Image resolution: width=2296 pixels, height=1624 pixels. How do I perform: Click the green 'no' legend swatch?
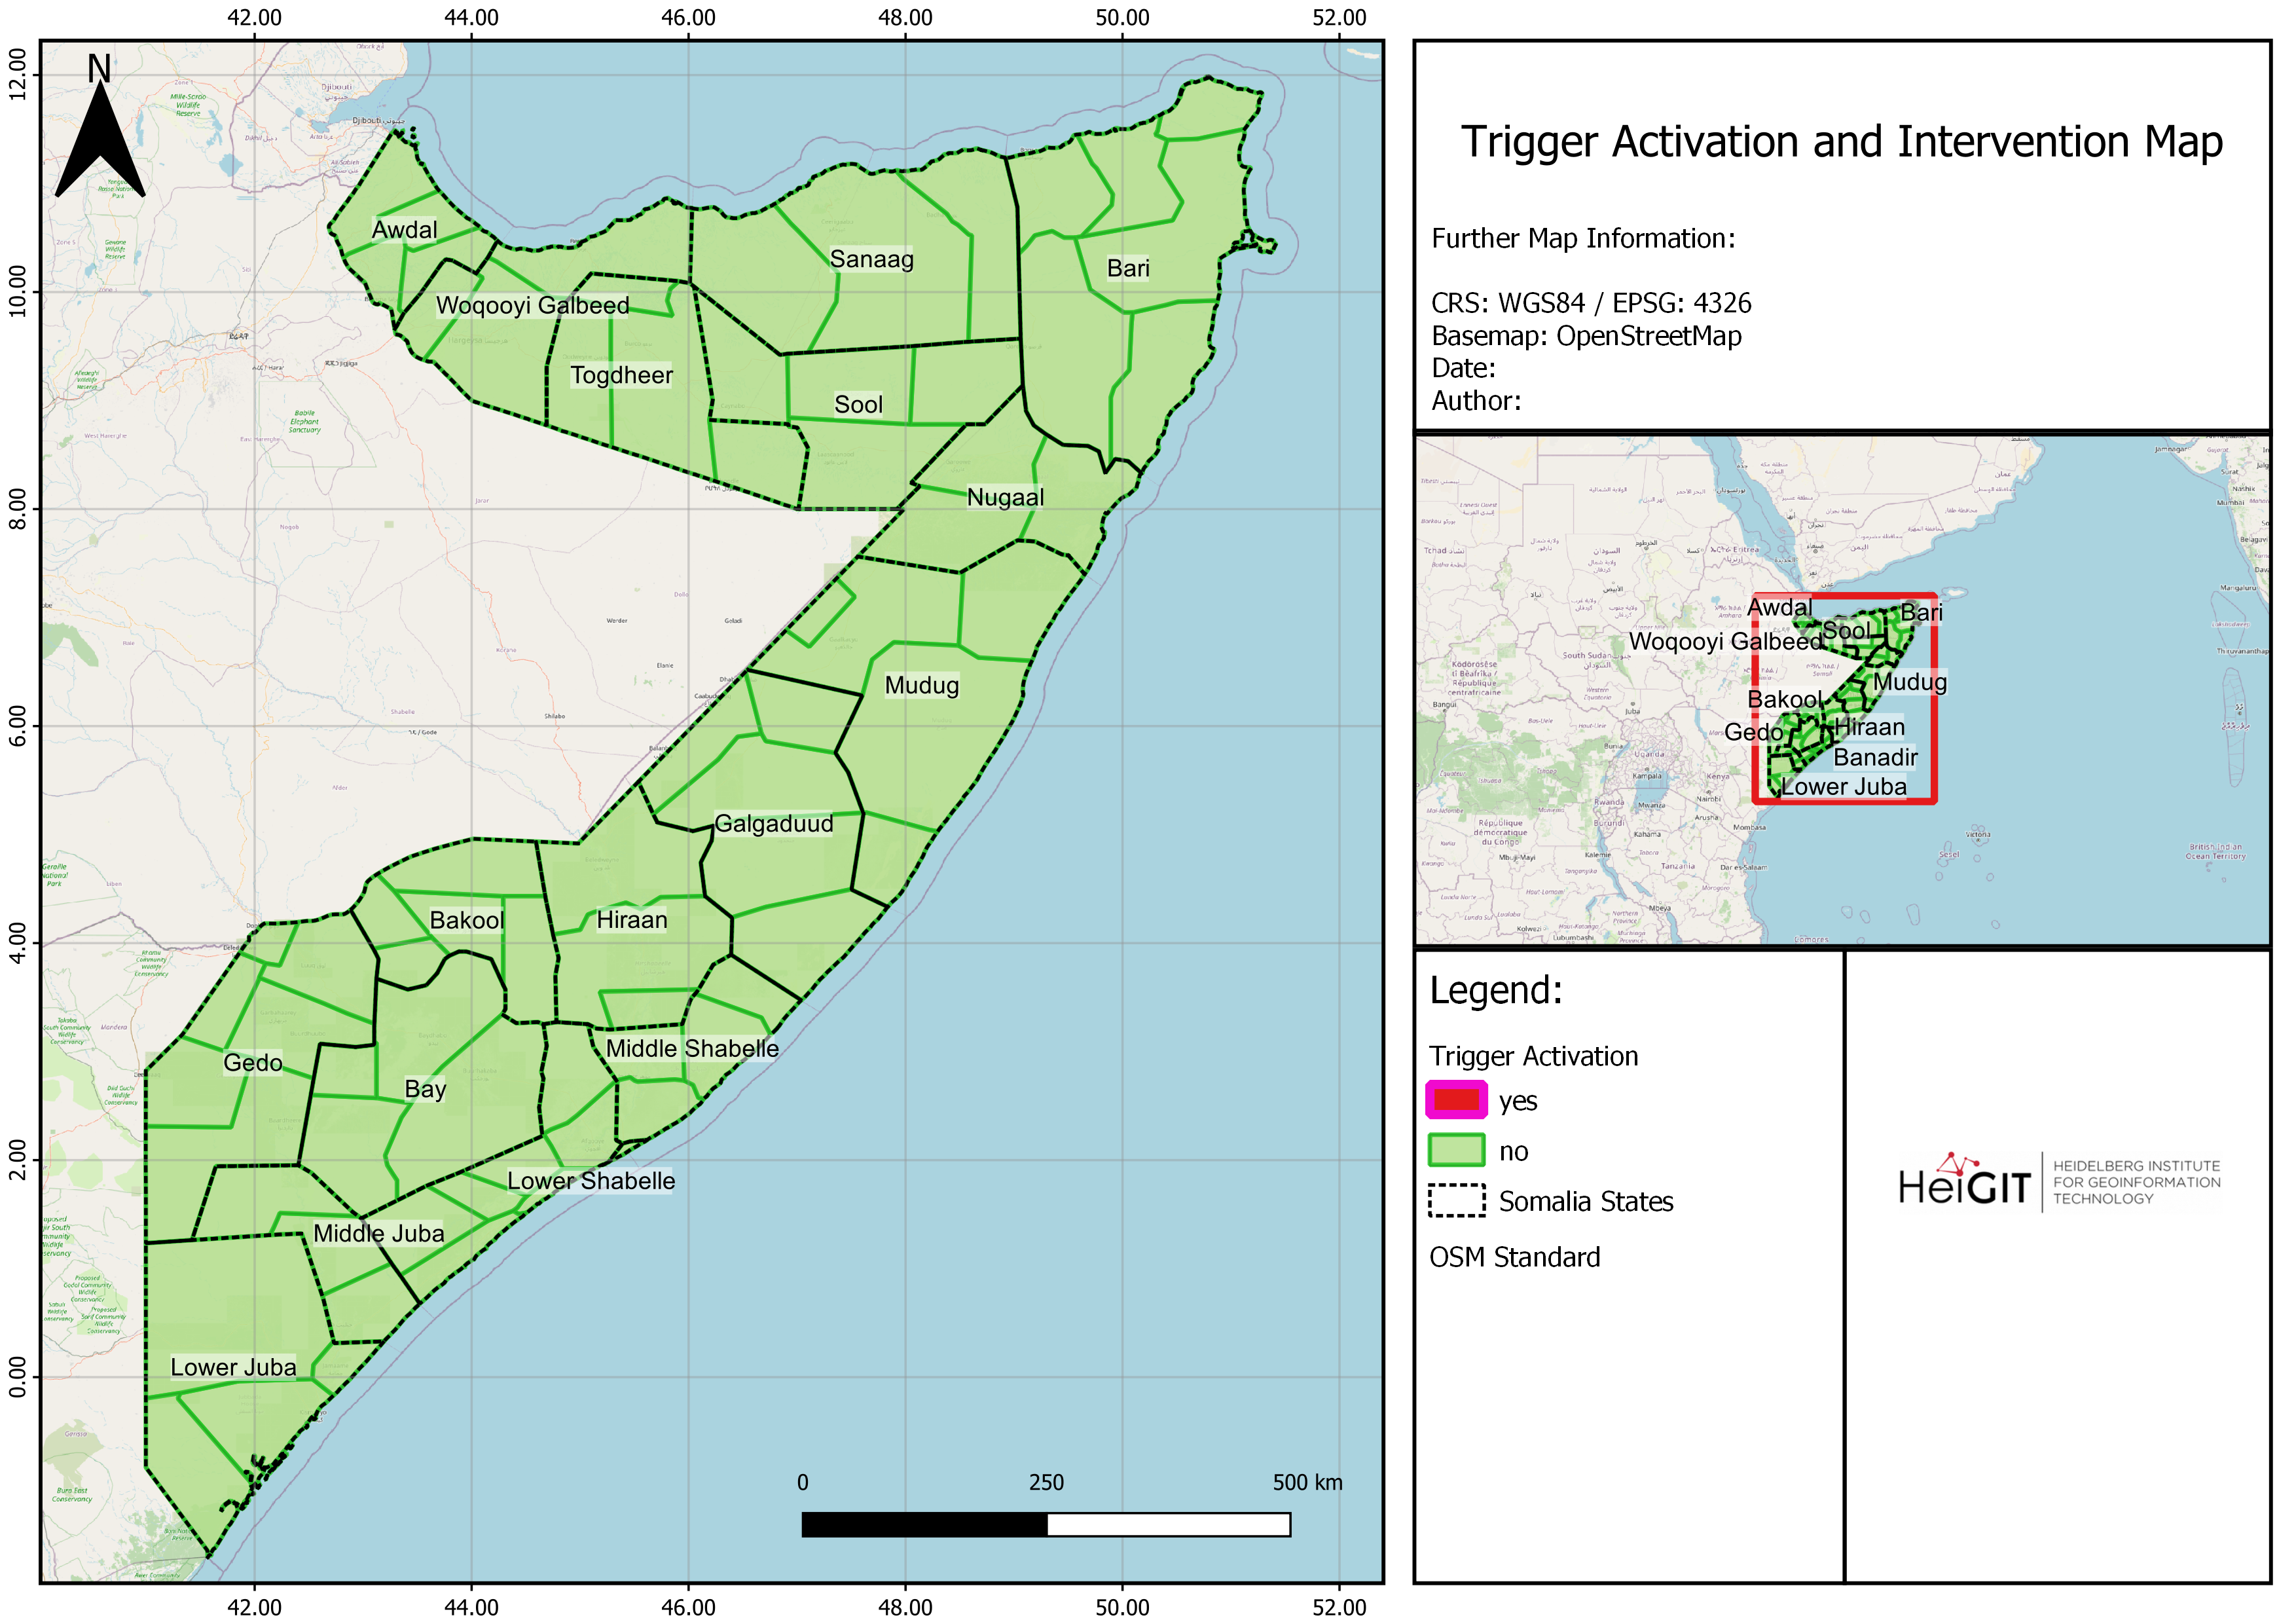[1456, 1150]
